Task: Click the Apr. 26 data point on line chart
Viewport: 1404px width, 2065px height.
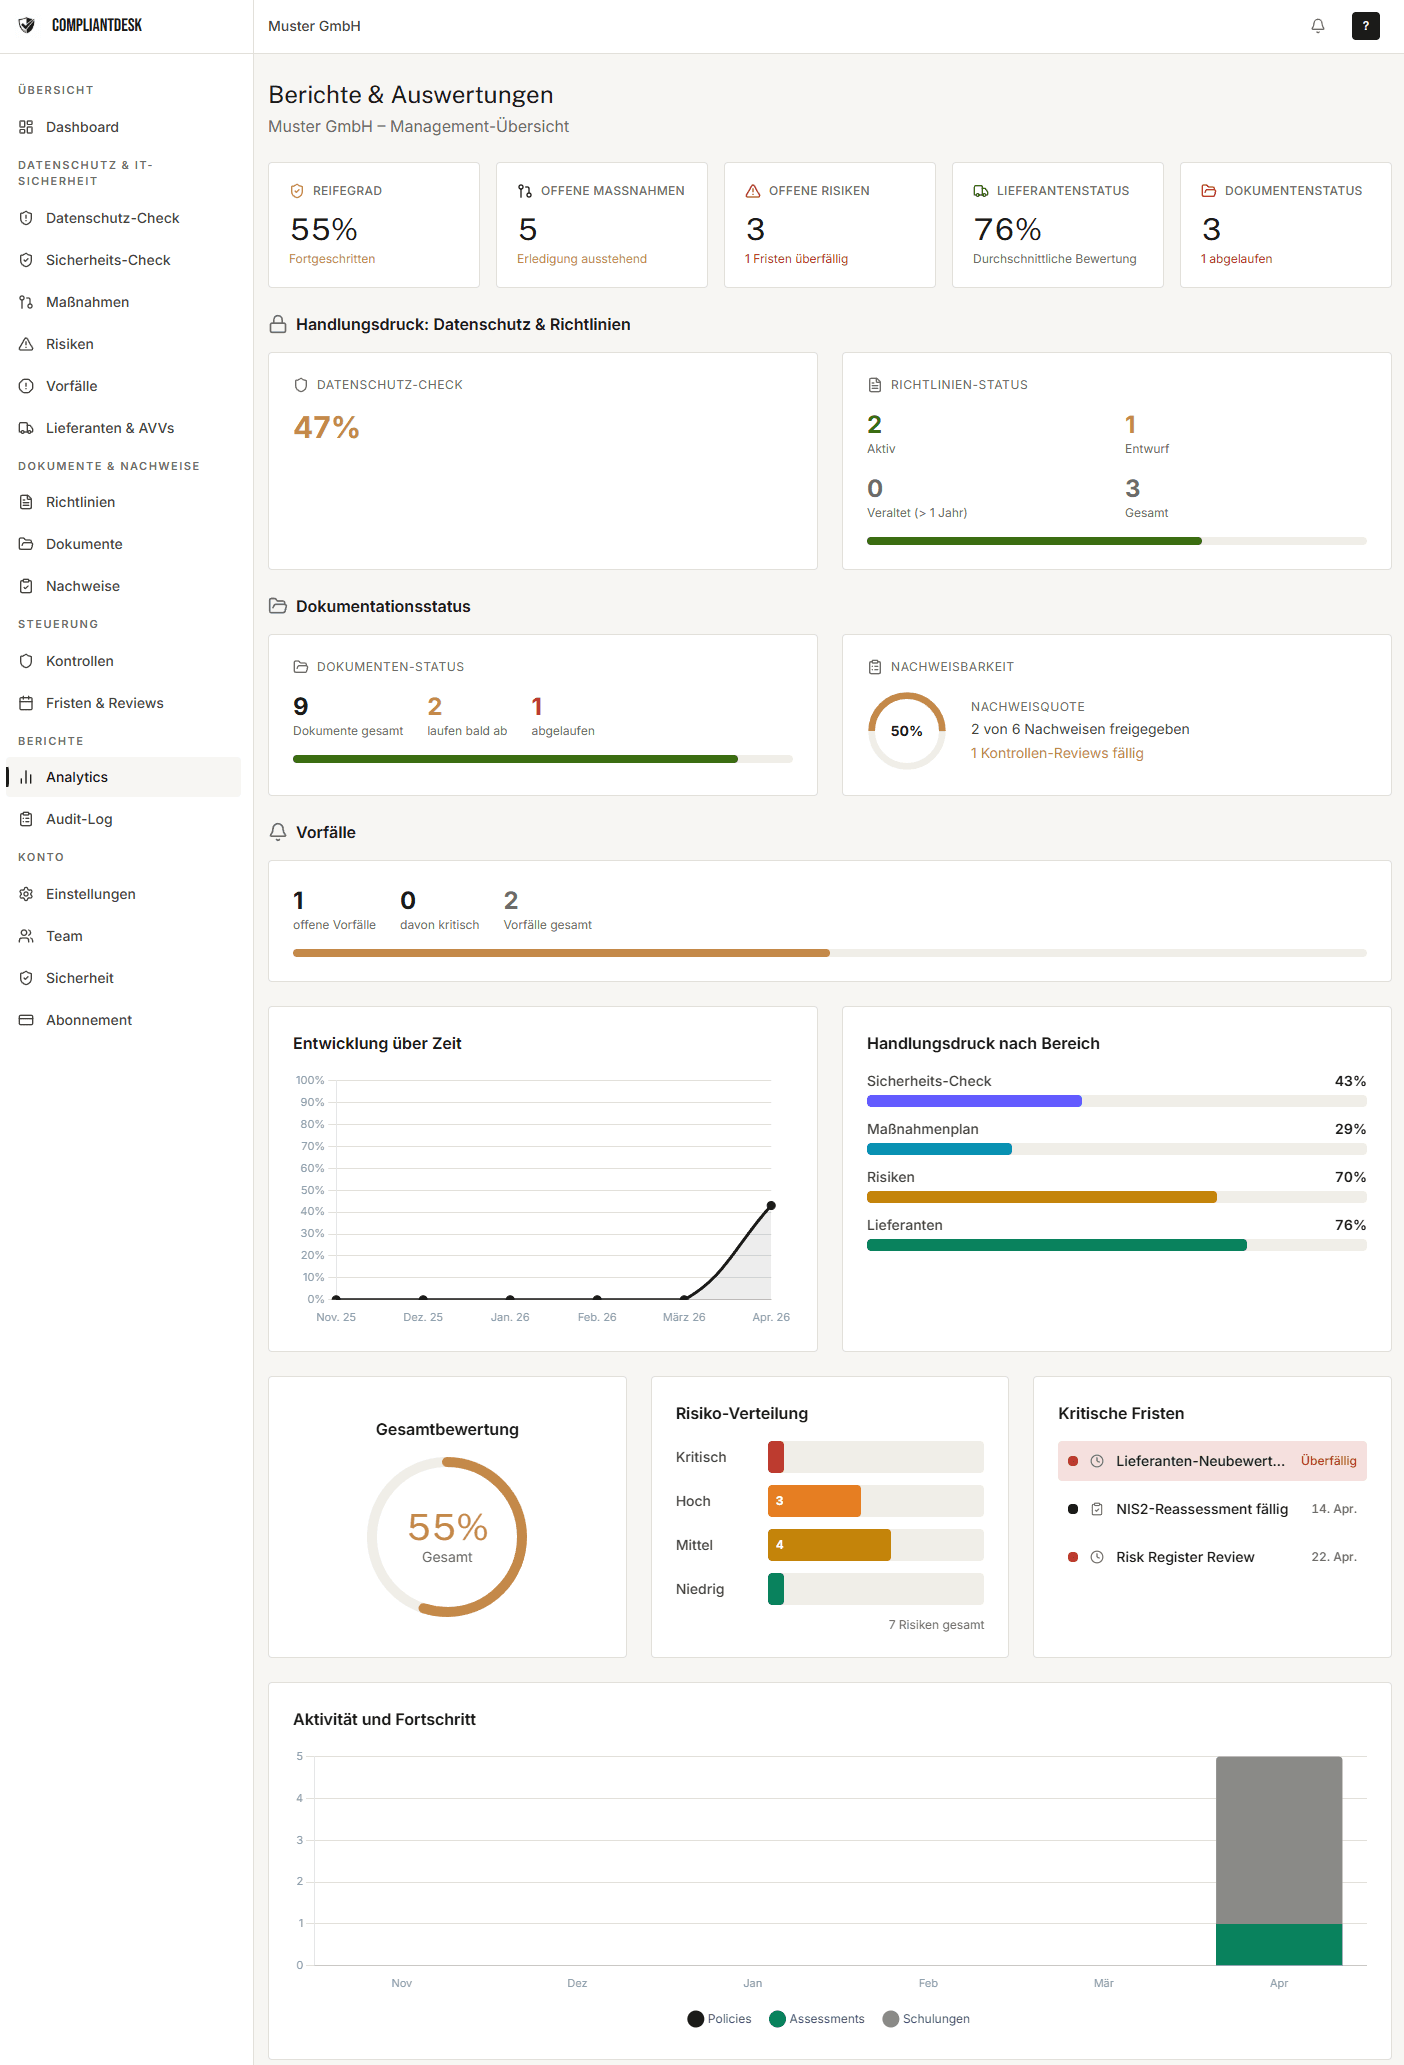Action: [x=771, y=1206]
